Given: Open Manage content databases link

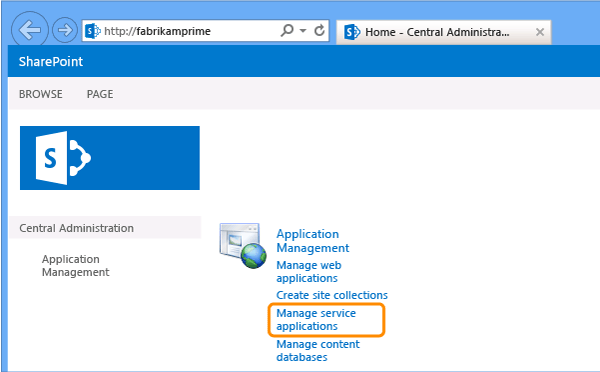Looking at the screenshot, I should point(318,351).
